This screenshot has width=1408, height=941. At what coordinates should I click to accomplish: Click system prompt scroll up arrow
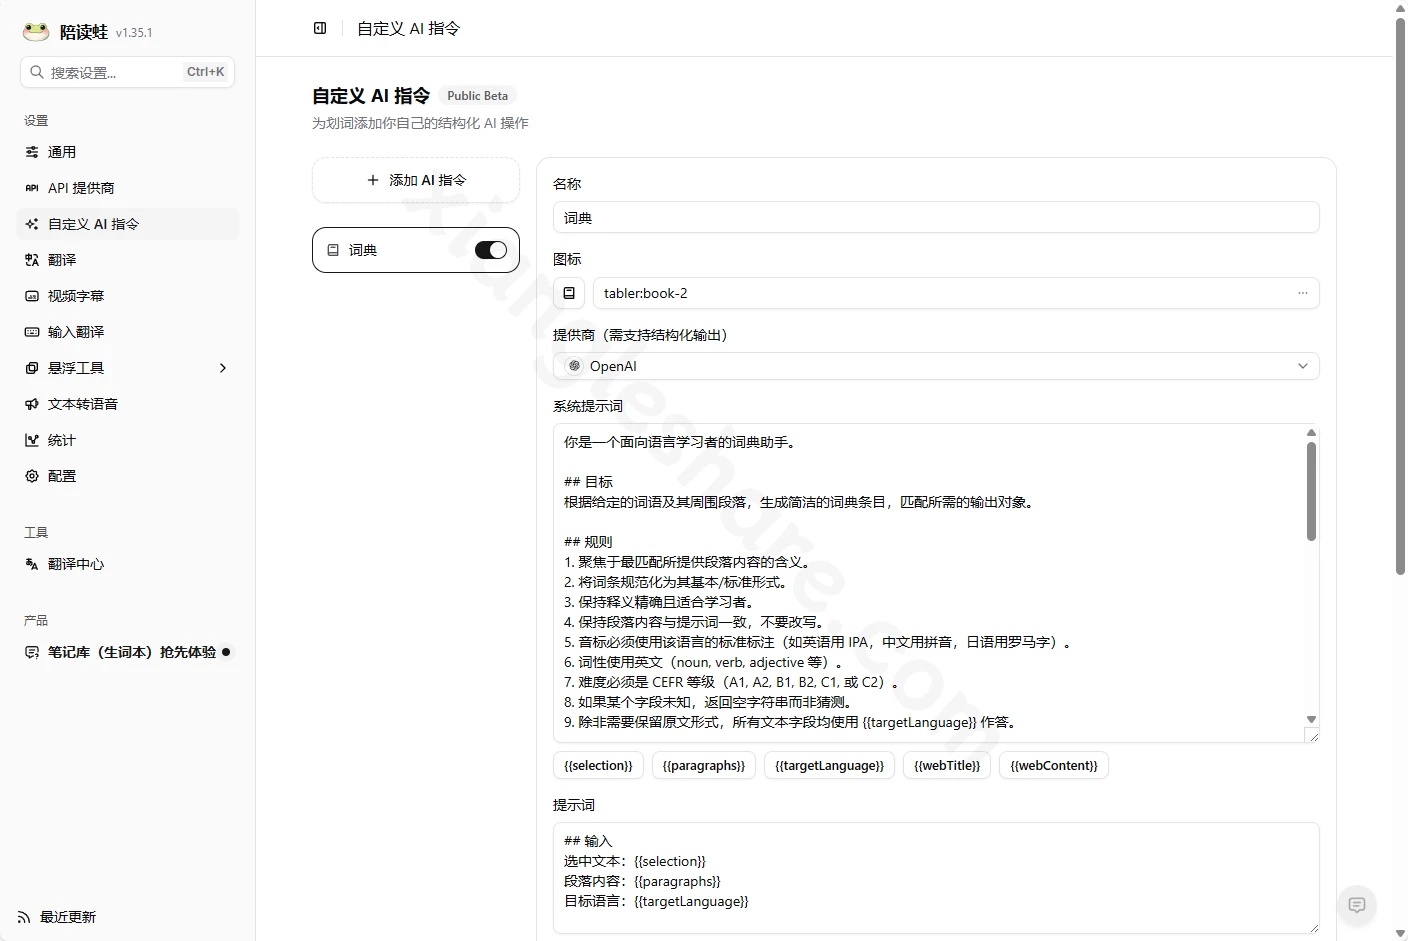click(1311, 432)
